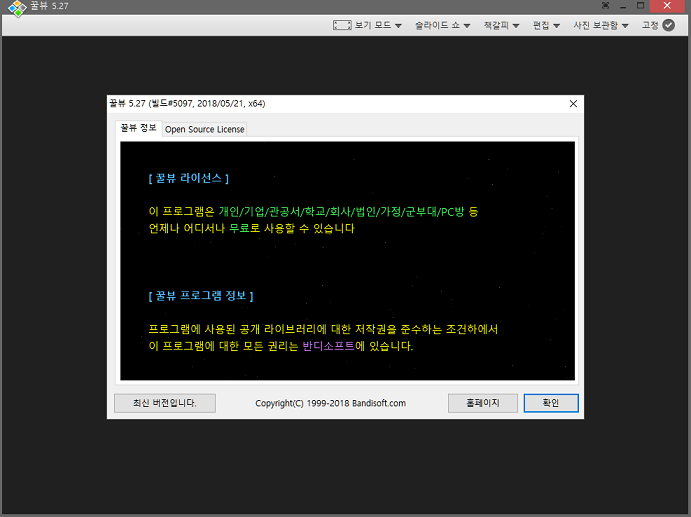Click the [ 꿀뷰 프로그램 정보 ] heading
The width and height of the screenshot is (691, 517).
coord(201,295)
